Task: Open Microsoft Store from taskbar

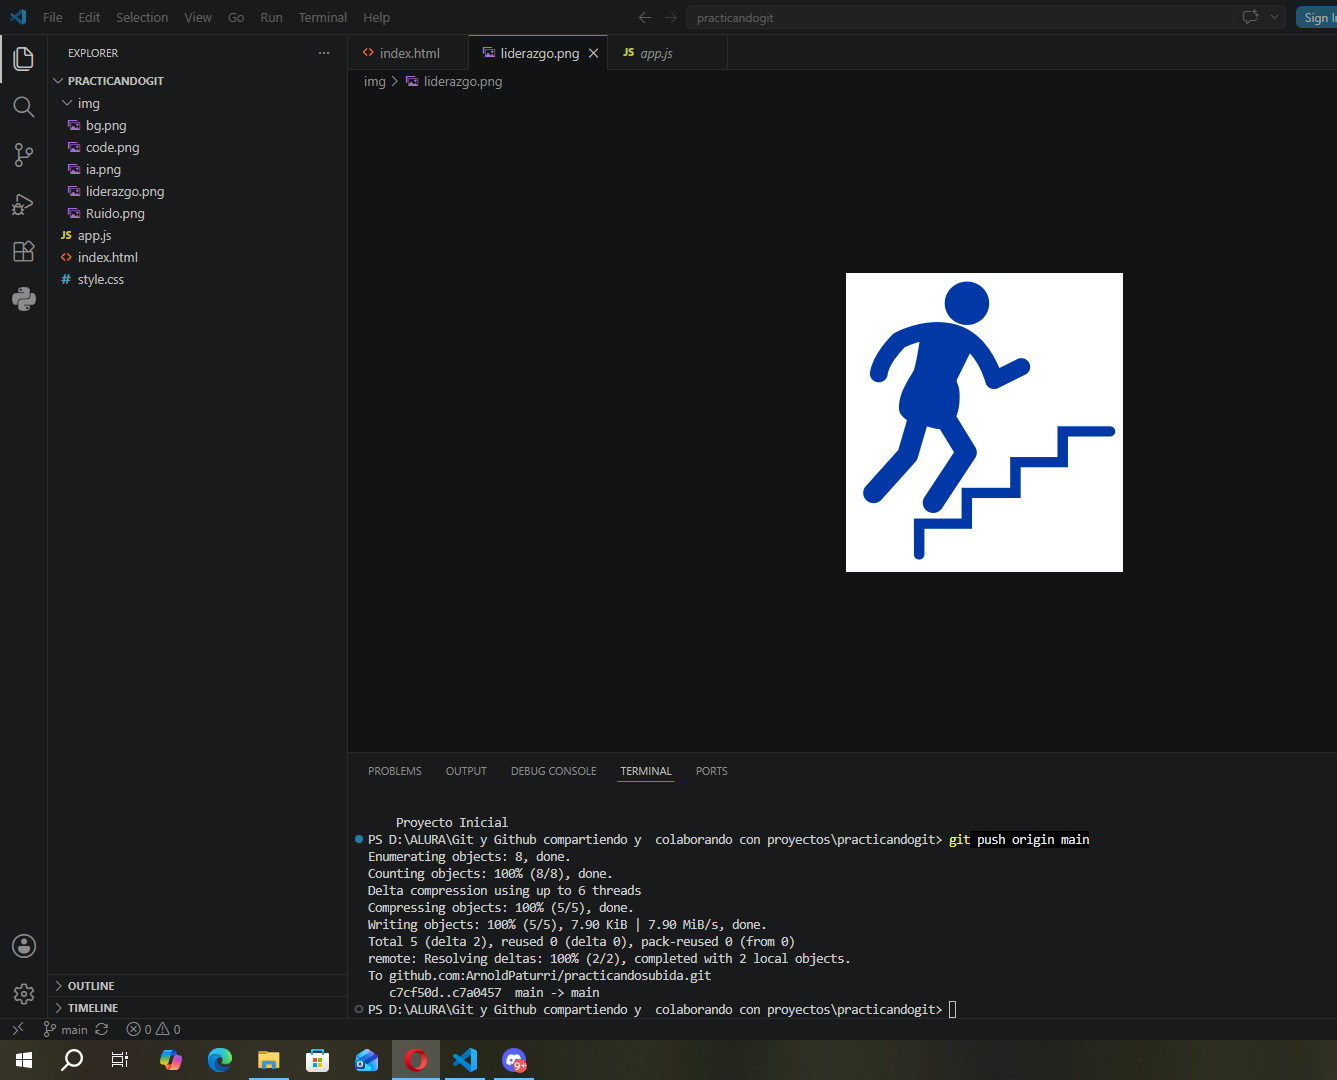Action: (x=318, y=1060)
